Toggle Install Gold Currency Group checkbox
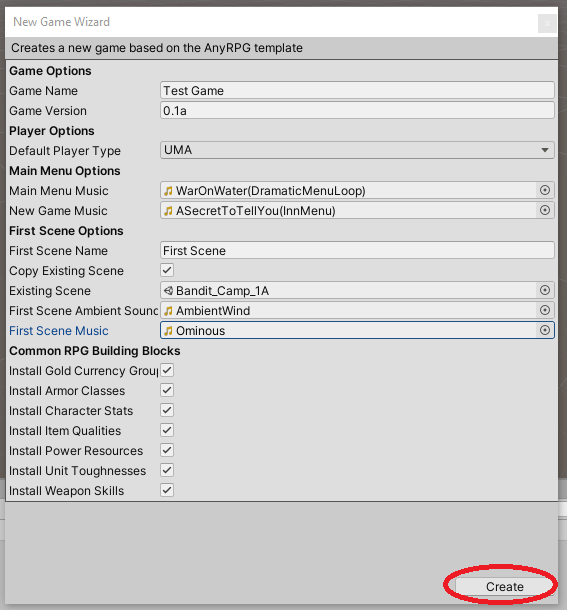Image resolution: width=567 pixels, height=610 pixels. click(x=167, y=370)
